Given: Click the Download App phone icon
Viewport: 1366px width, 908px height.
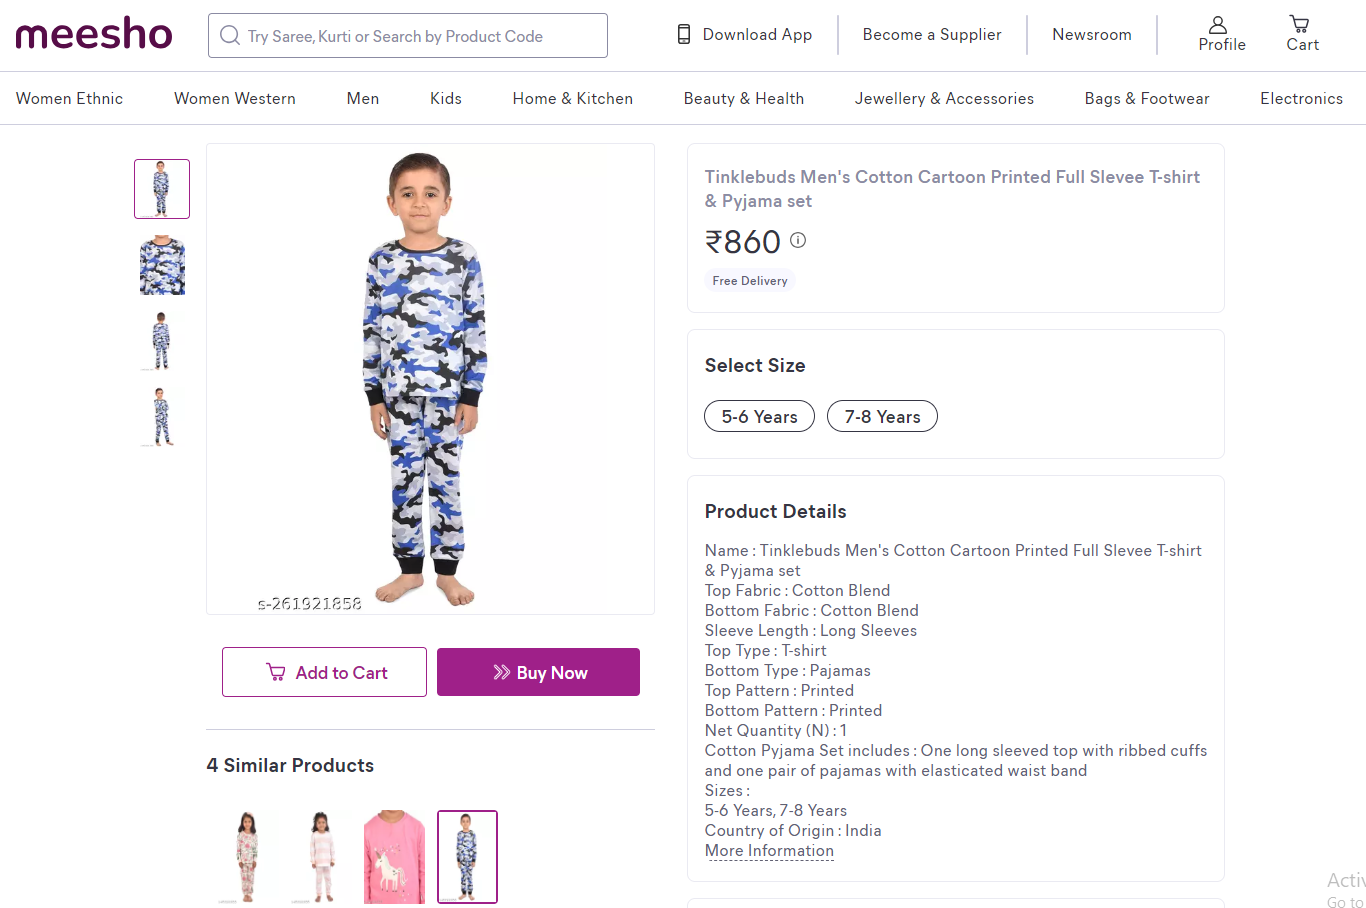Looking at the screenshot, I should pos(684,34).
